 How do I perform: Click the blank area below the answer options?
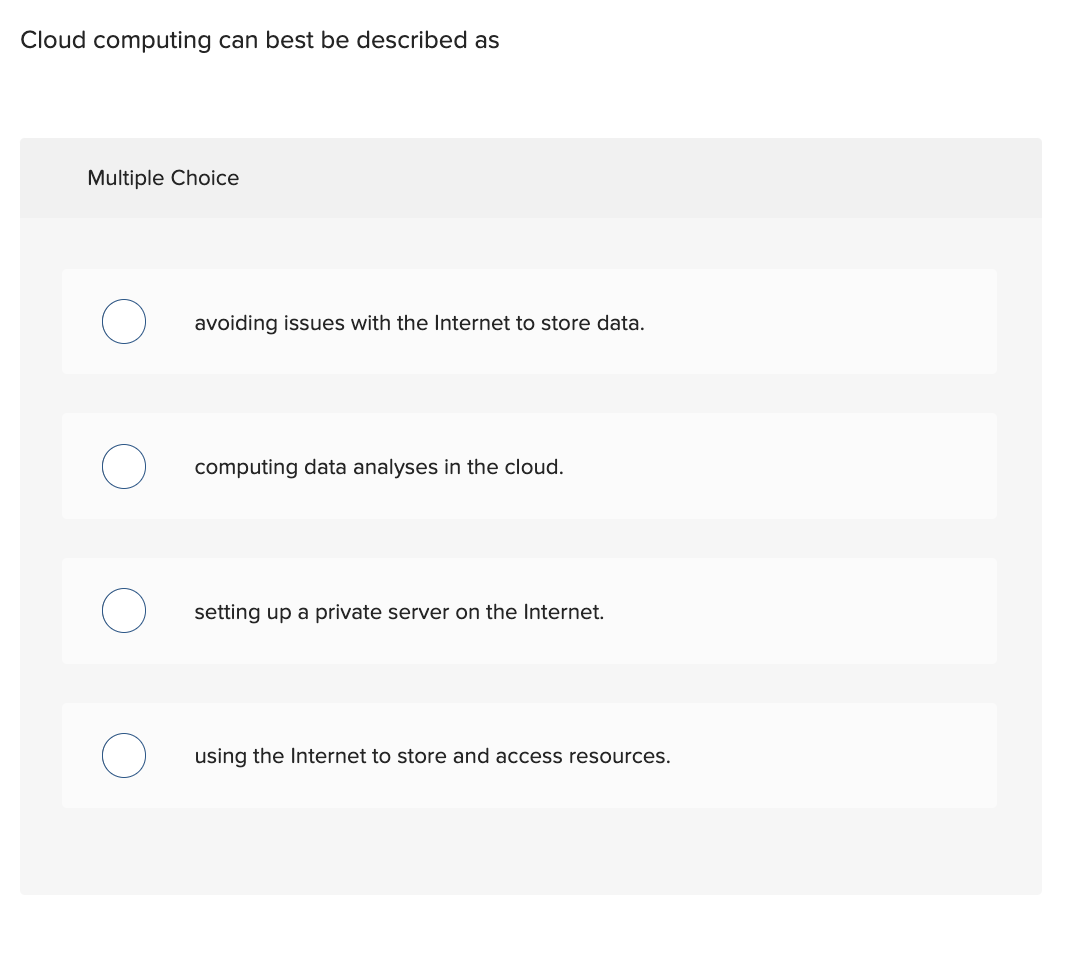click(530, 855)
